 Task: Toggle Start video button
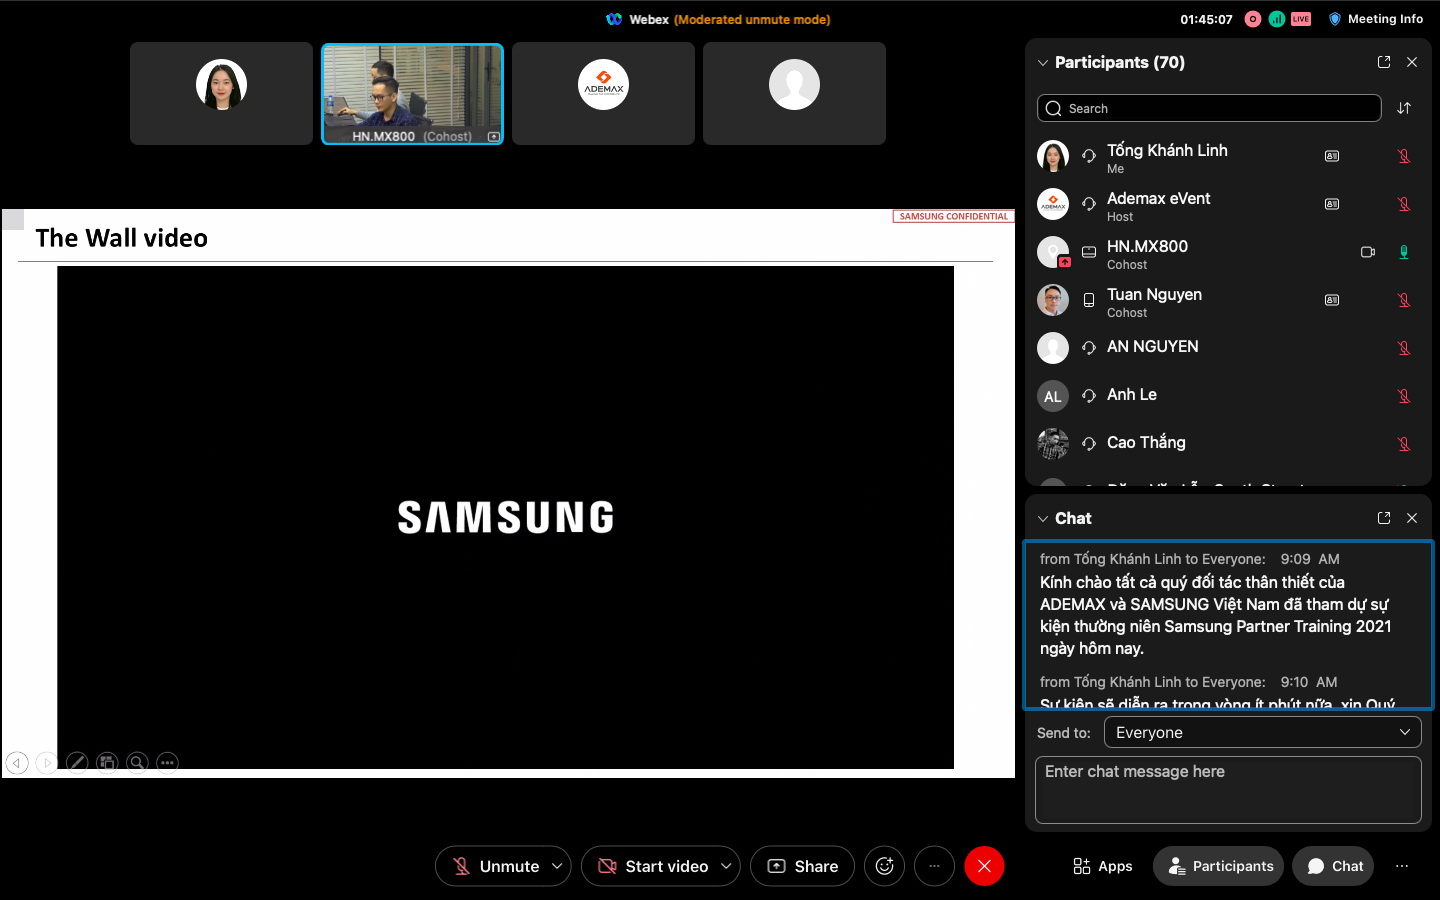pyautogui.click(x=654, y=866)
